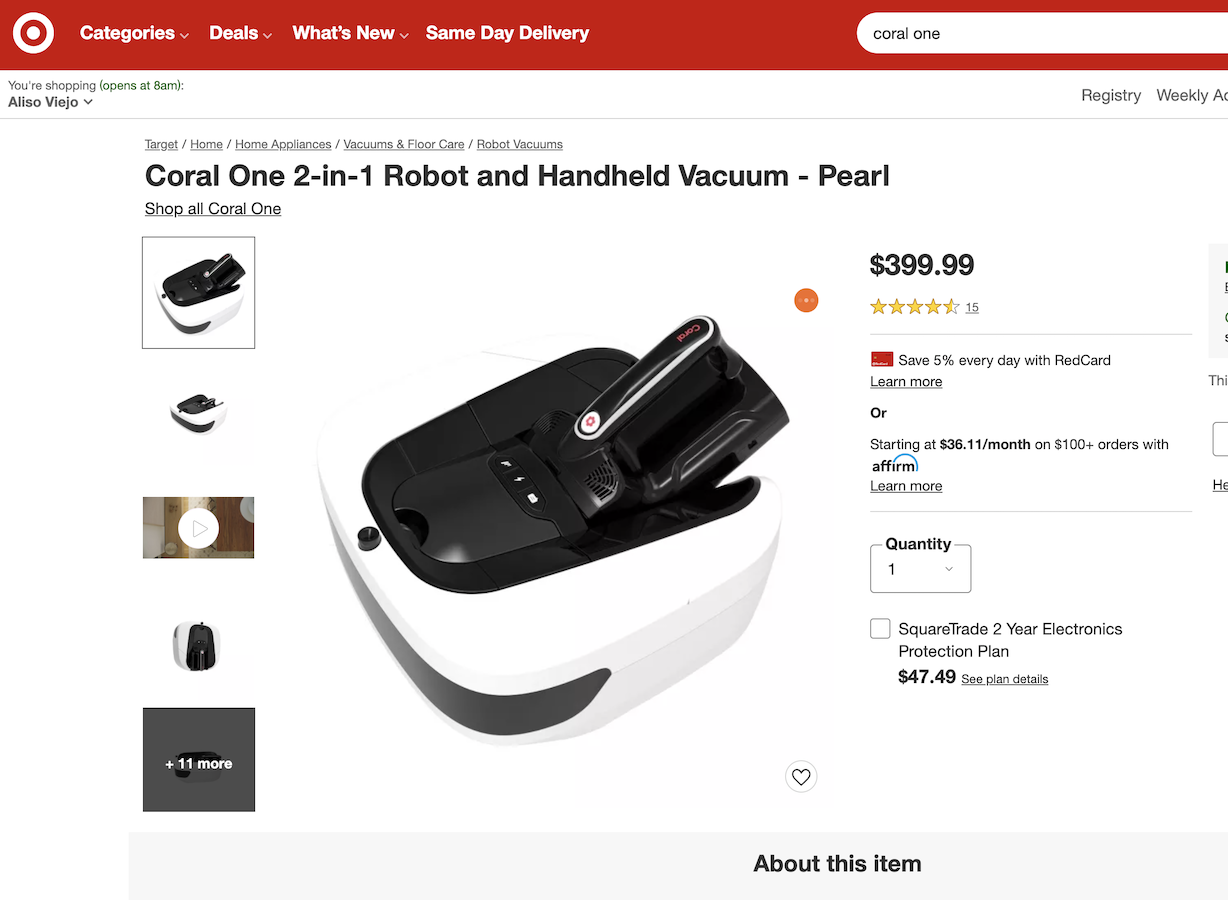The image size is (1228, 900).
Task: Play the product video thumbnail
Action: click(199, 528)
